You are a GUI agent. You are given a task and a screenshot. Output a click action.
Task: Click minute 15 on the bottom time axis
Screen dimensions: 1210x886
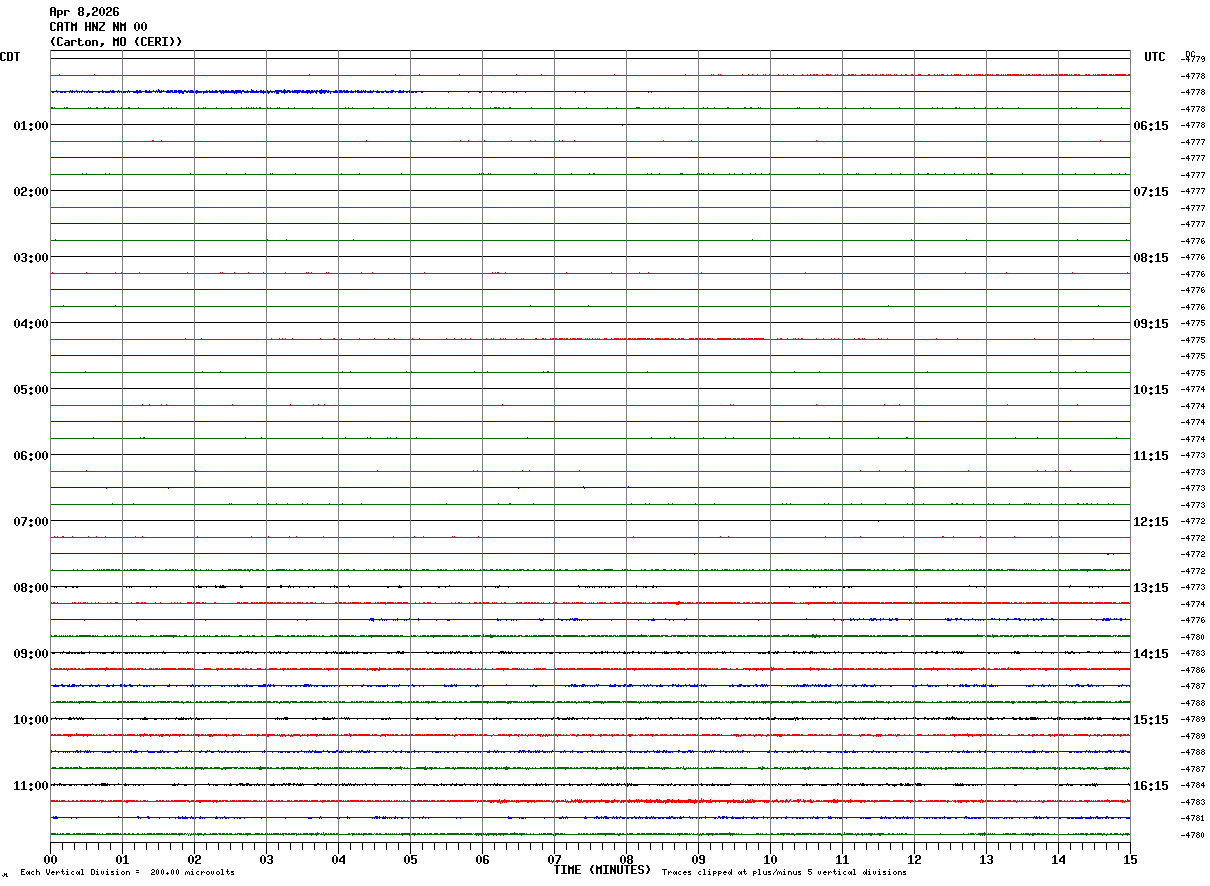pyautogui.click(x=1129, y=859)
